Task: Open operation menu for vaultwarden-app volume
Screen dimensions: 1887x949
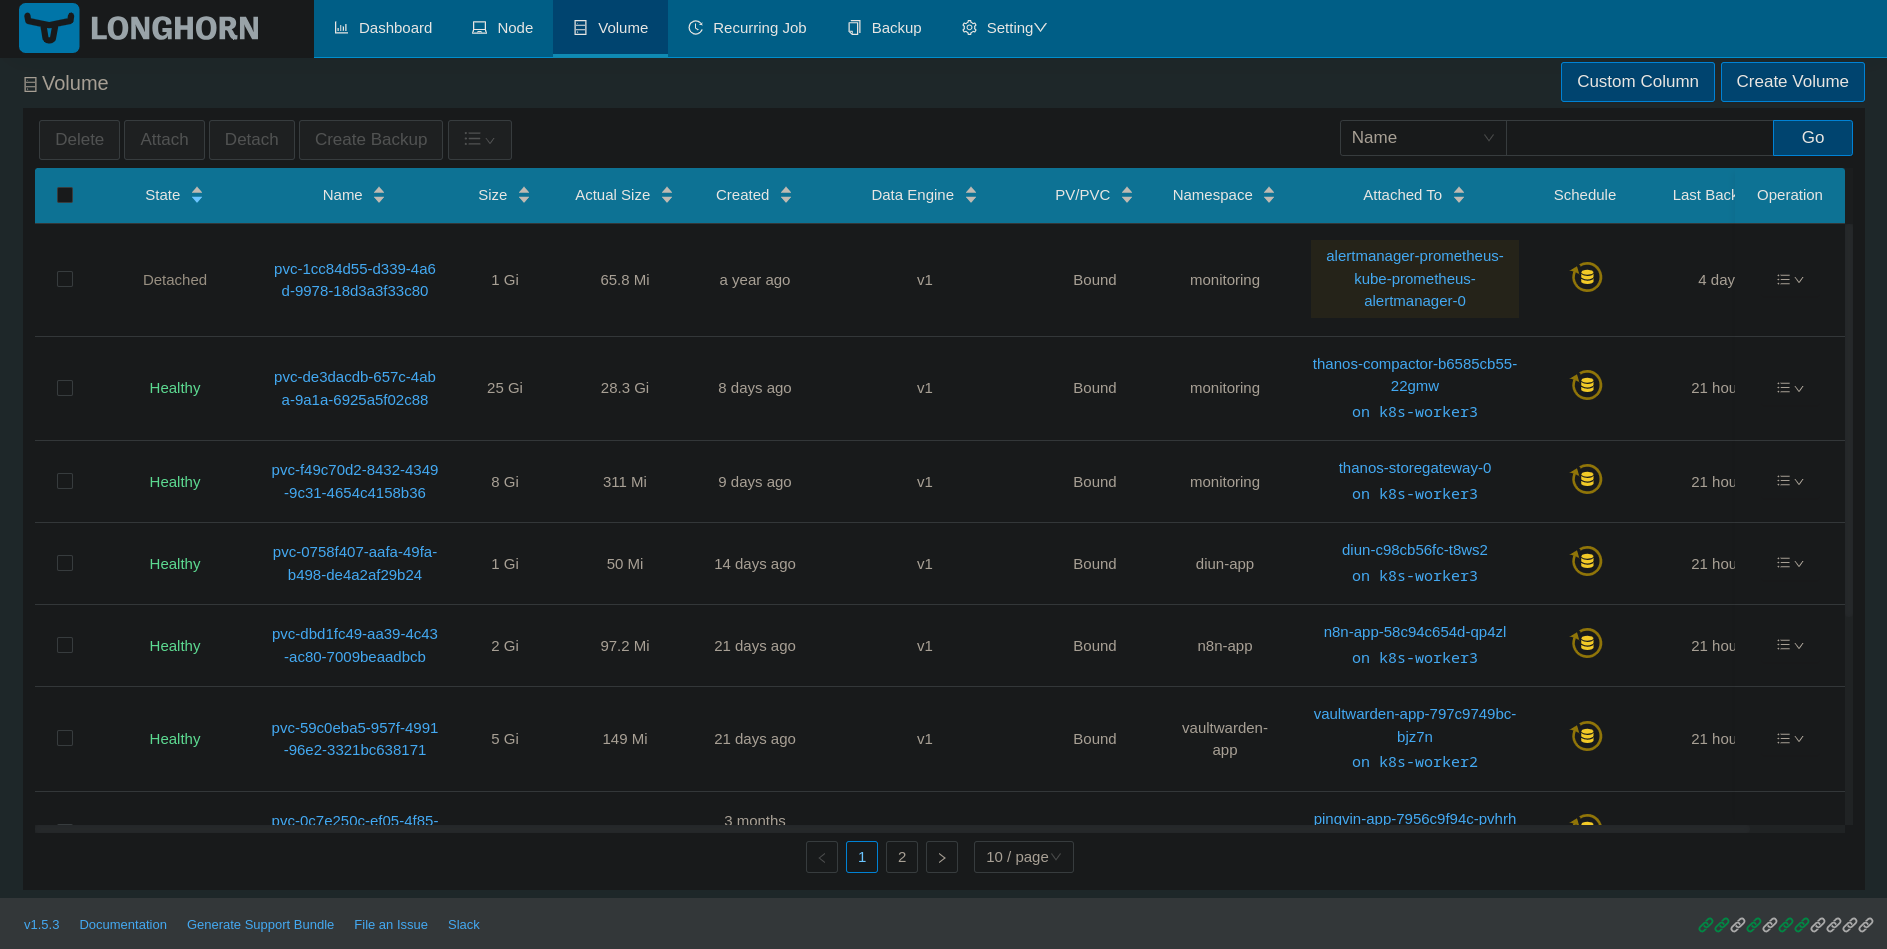Action: point(1790,739)
